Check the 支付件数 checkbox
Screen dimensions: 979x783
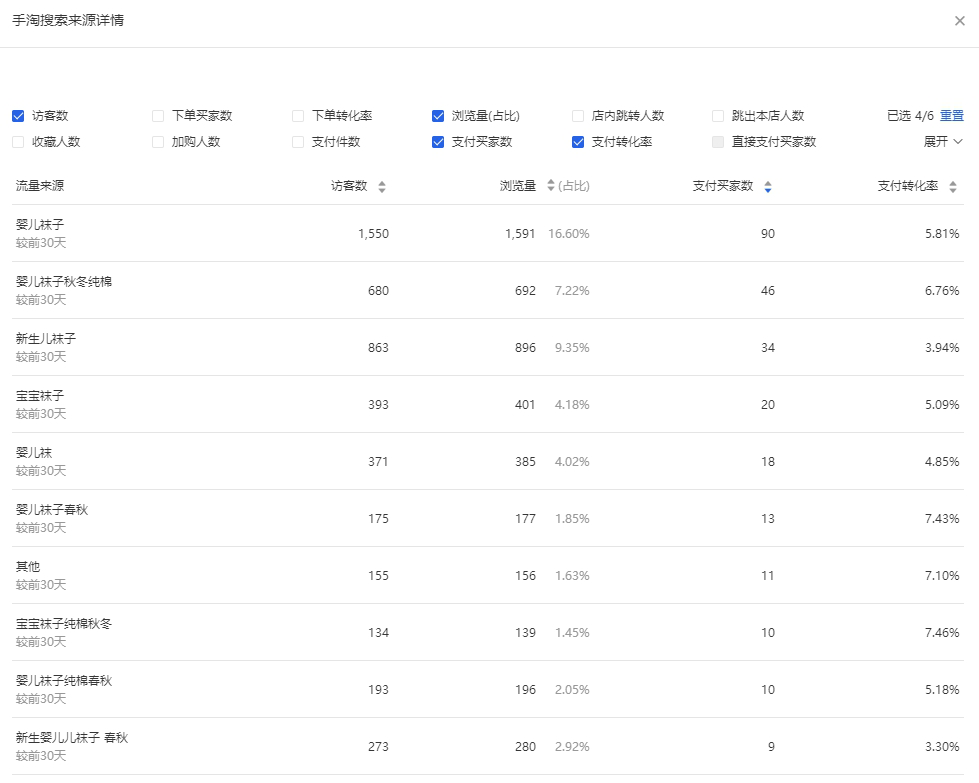(298, 142)
